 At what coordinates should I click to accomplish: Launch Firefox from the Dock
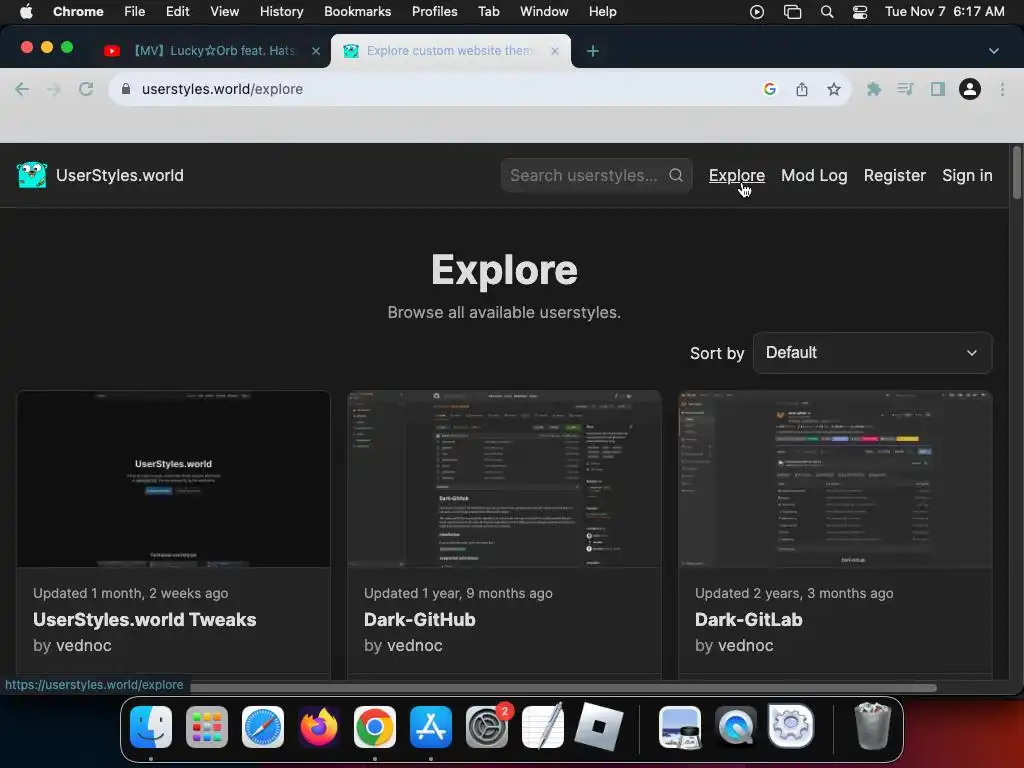[x=319, y=727]
